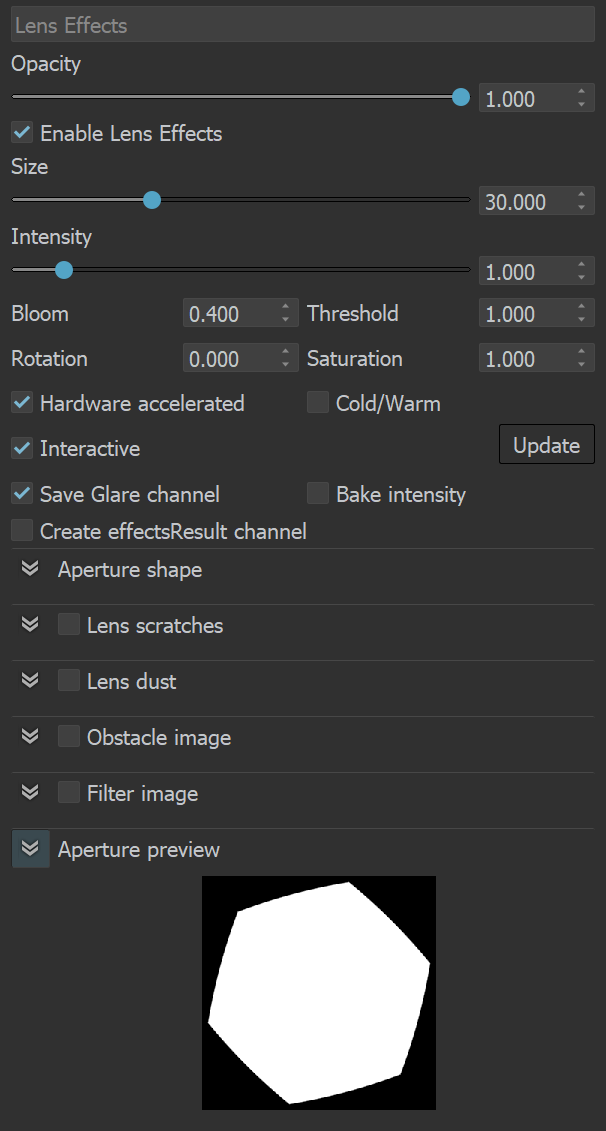Disable Save Glare channel
Viewport: 606px width, 1131px height.
coord(21,494)
